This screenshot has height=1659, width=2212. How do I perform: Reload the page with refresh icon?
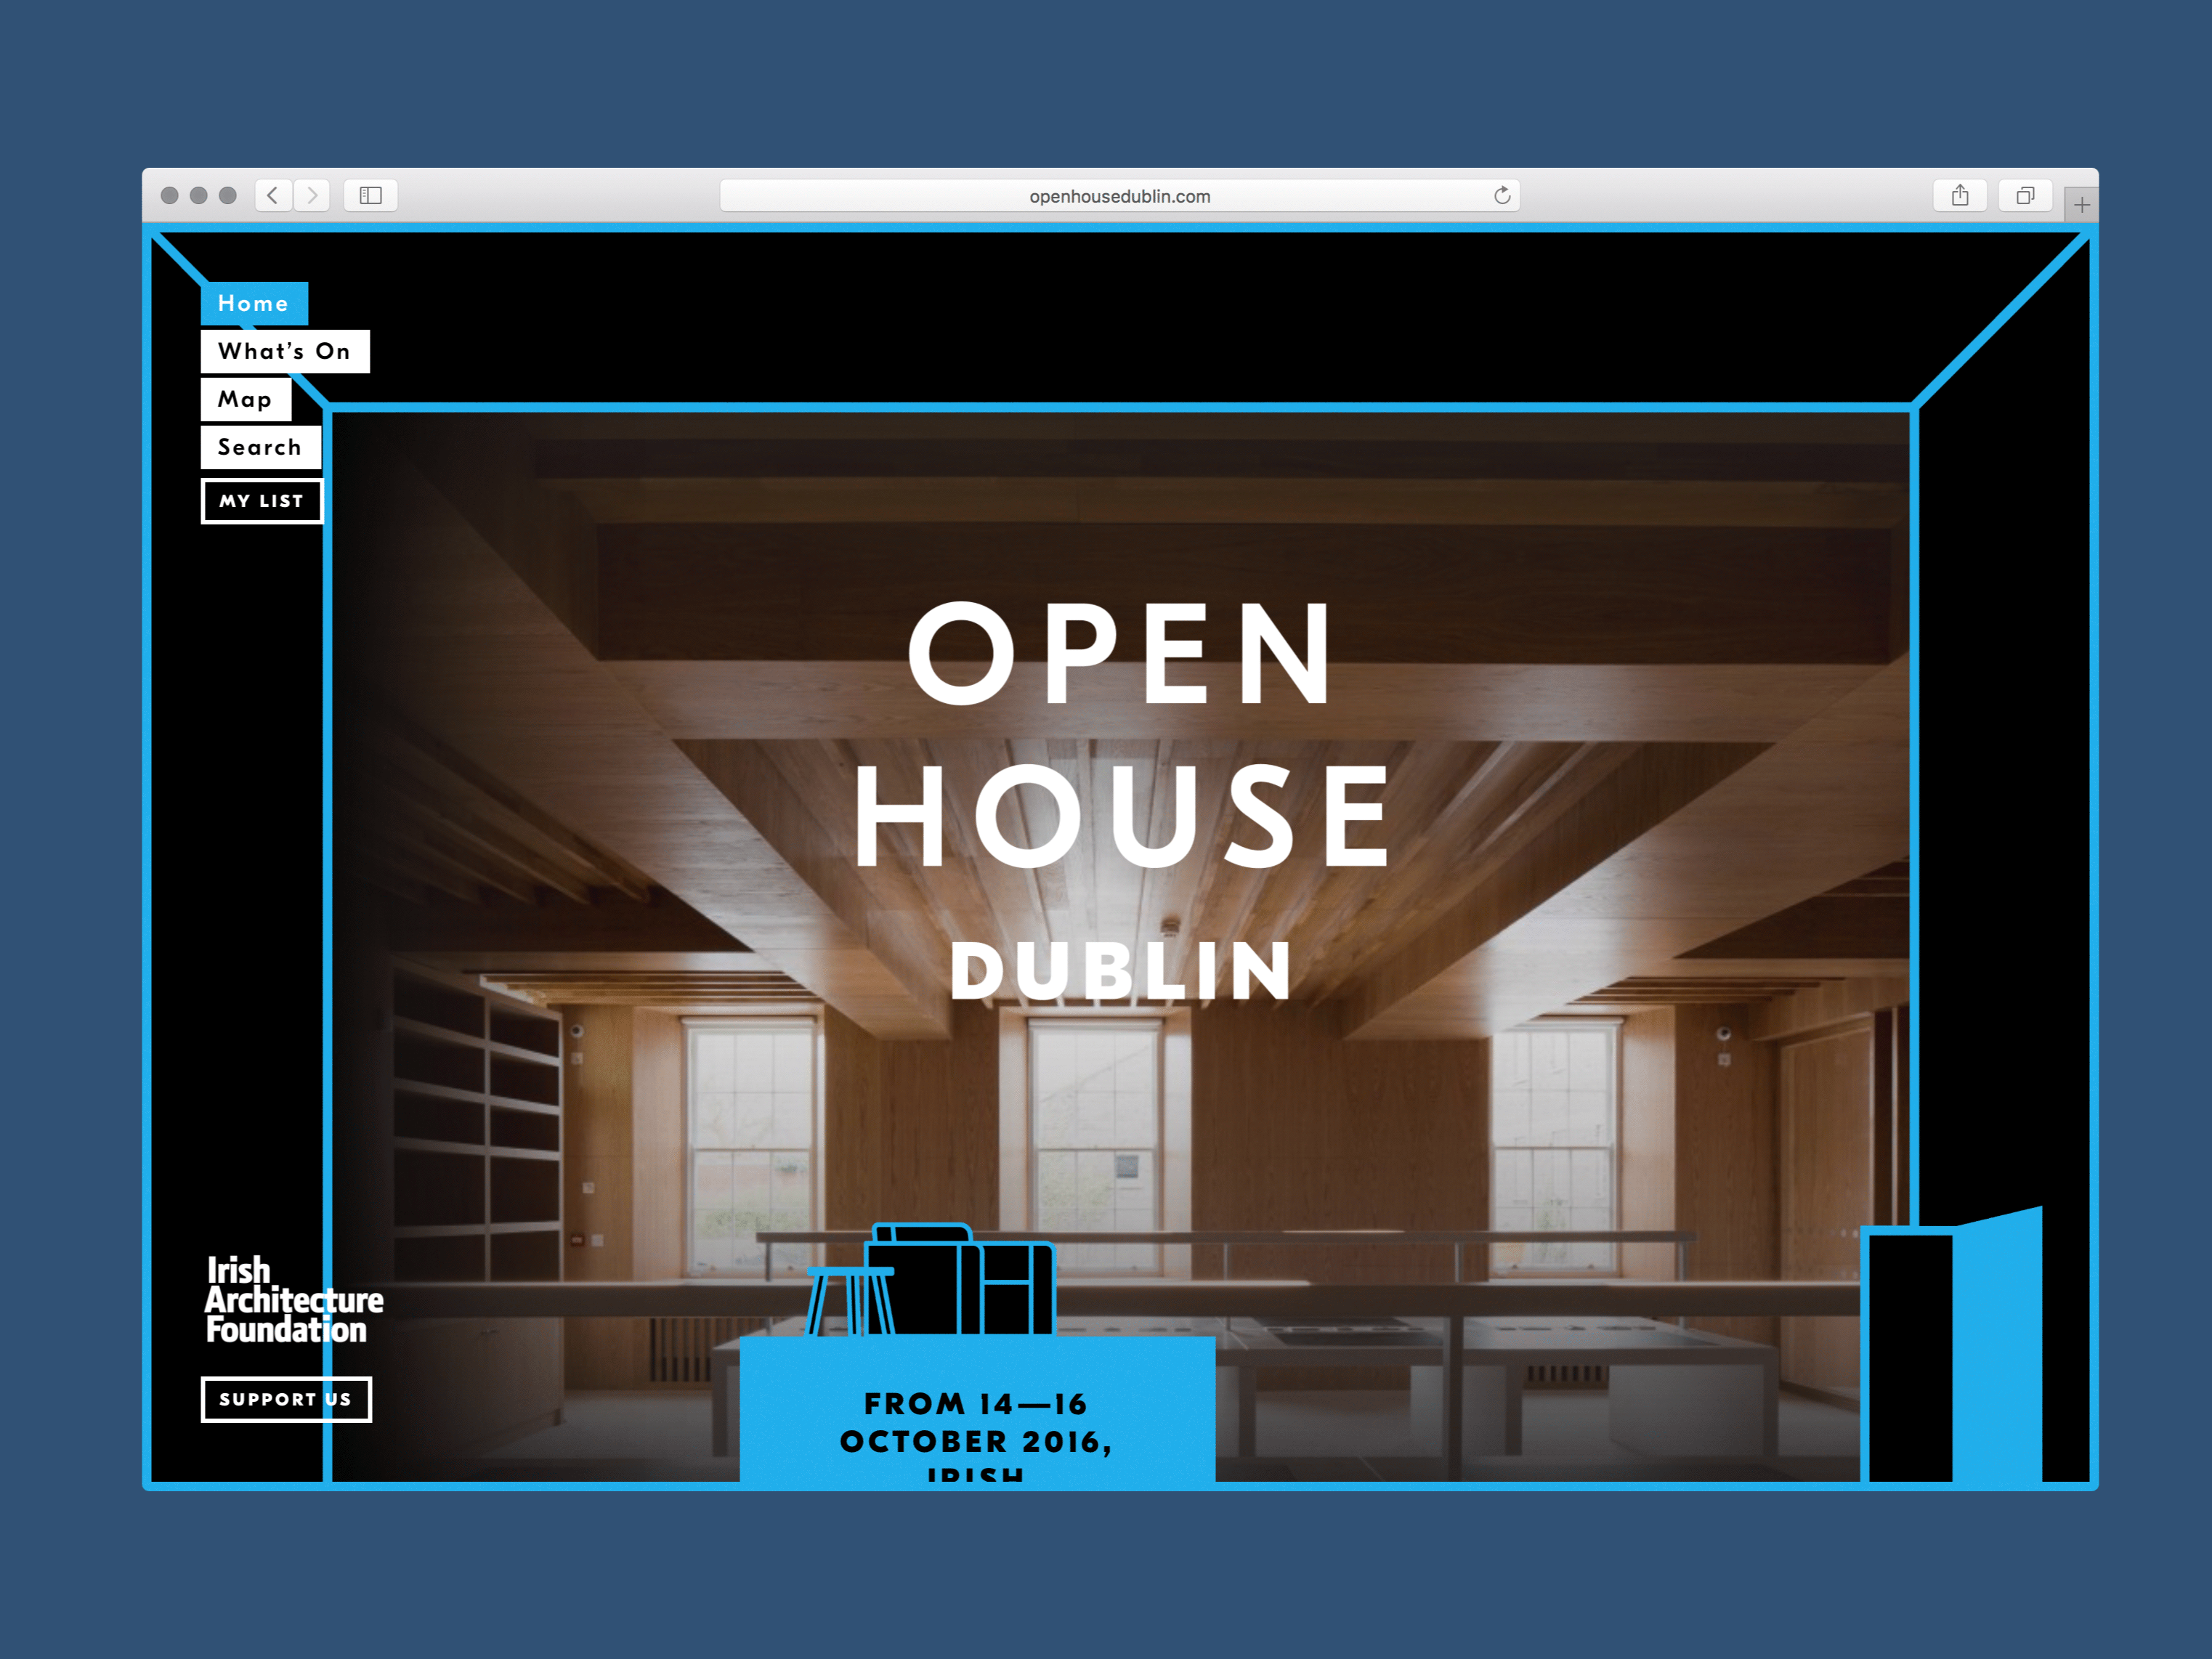point(1501,195)
